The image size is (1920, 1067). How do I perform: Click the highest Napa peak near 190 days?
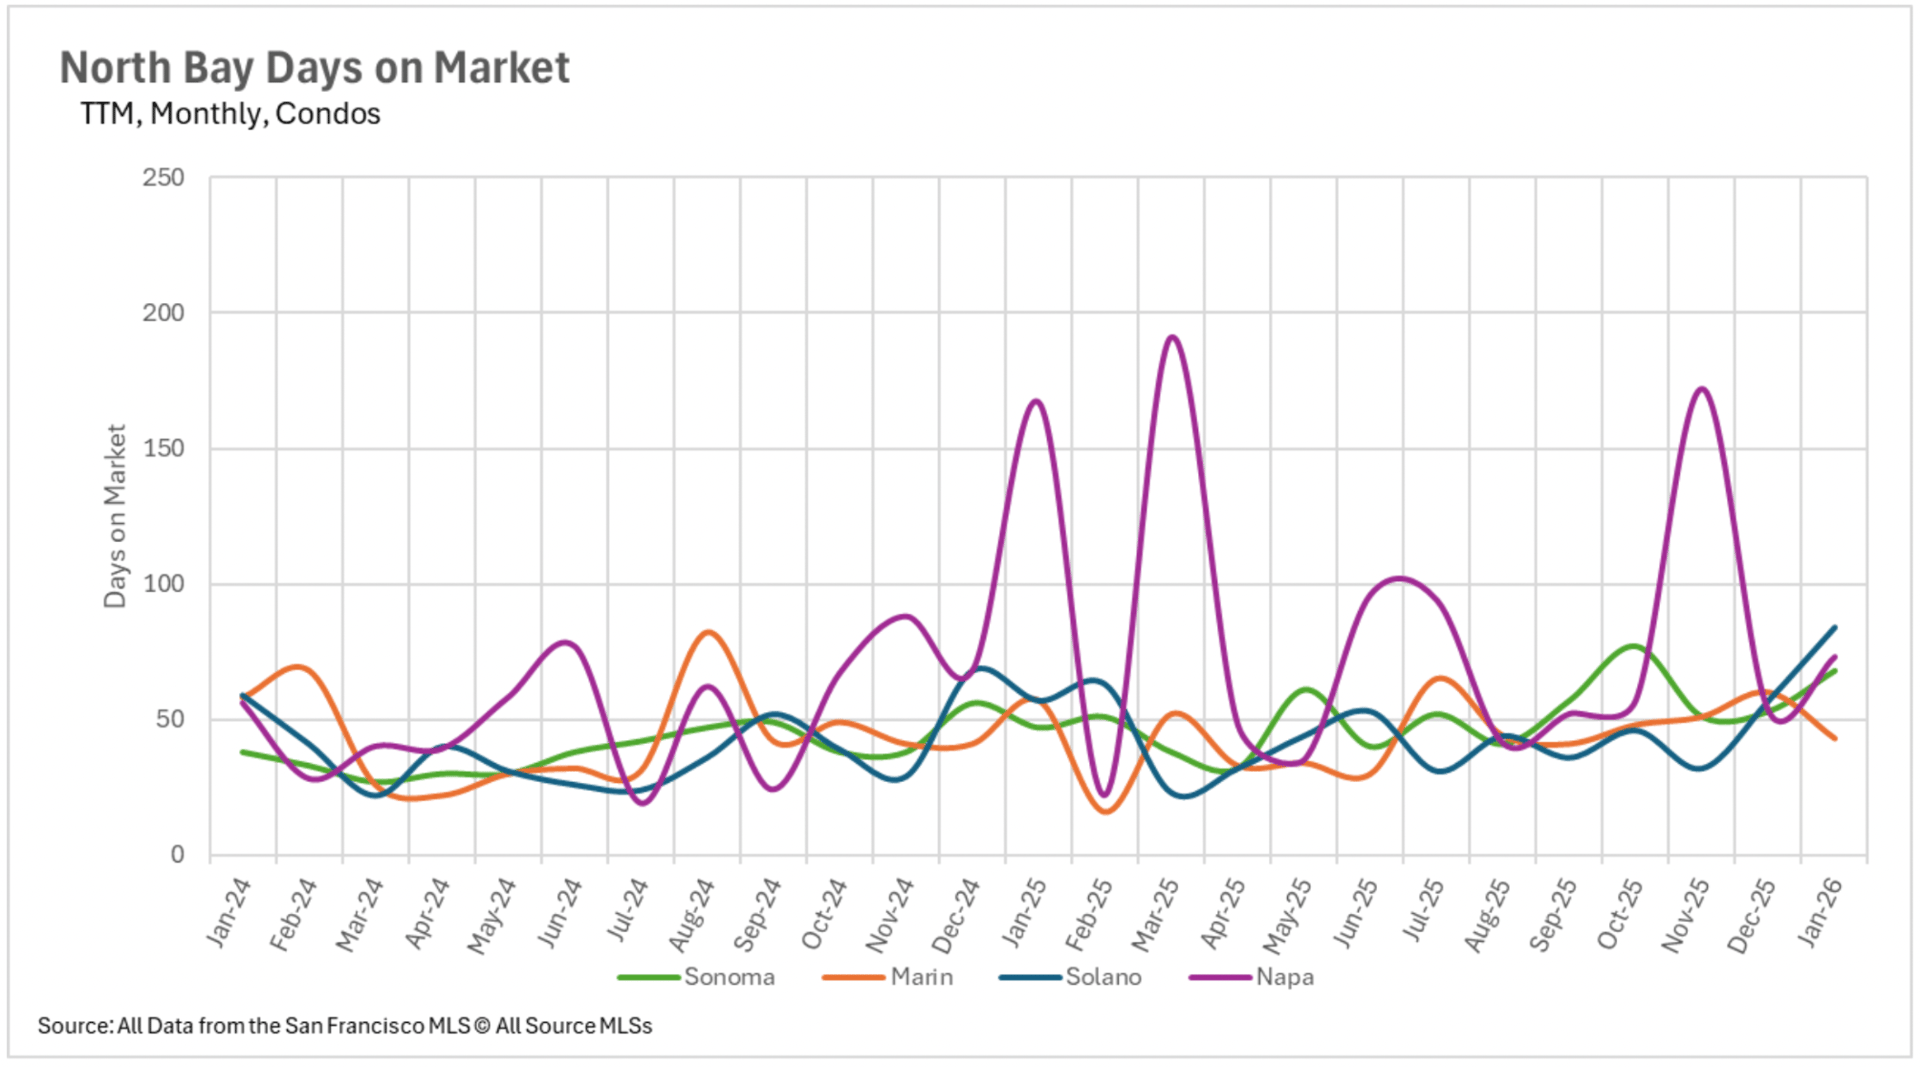(x=1171, y=337)
